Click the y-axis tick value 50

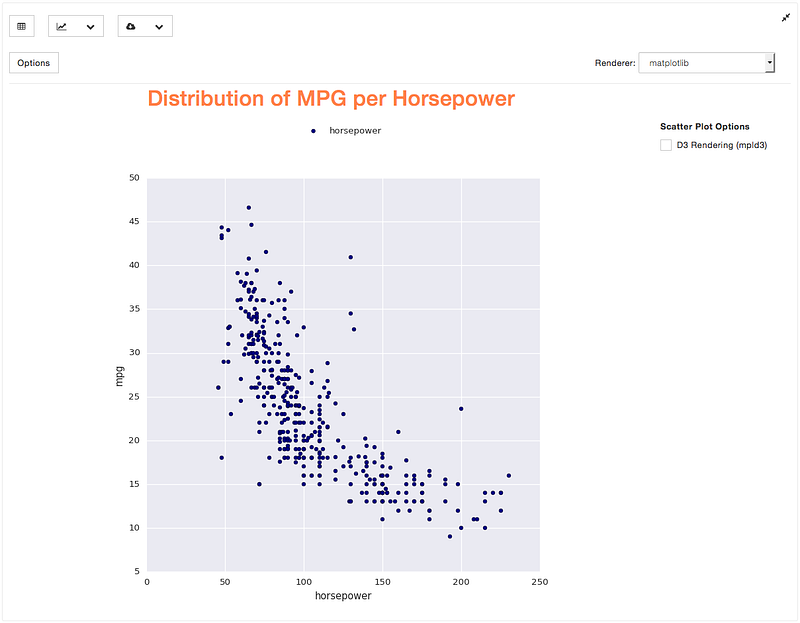coord(134,178)
